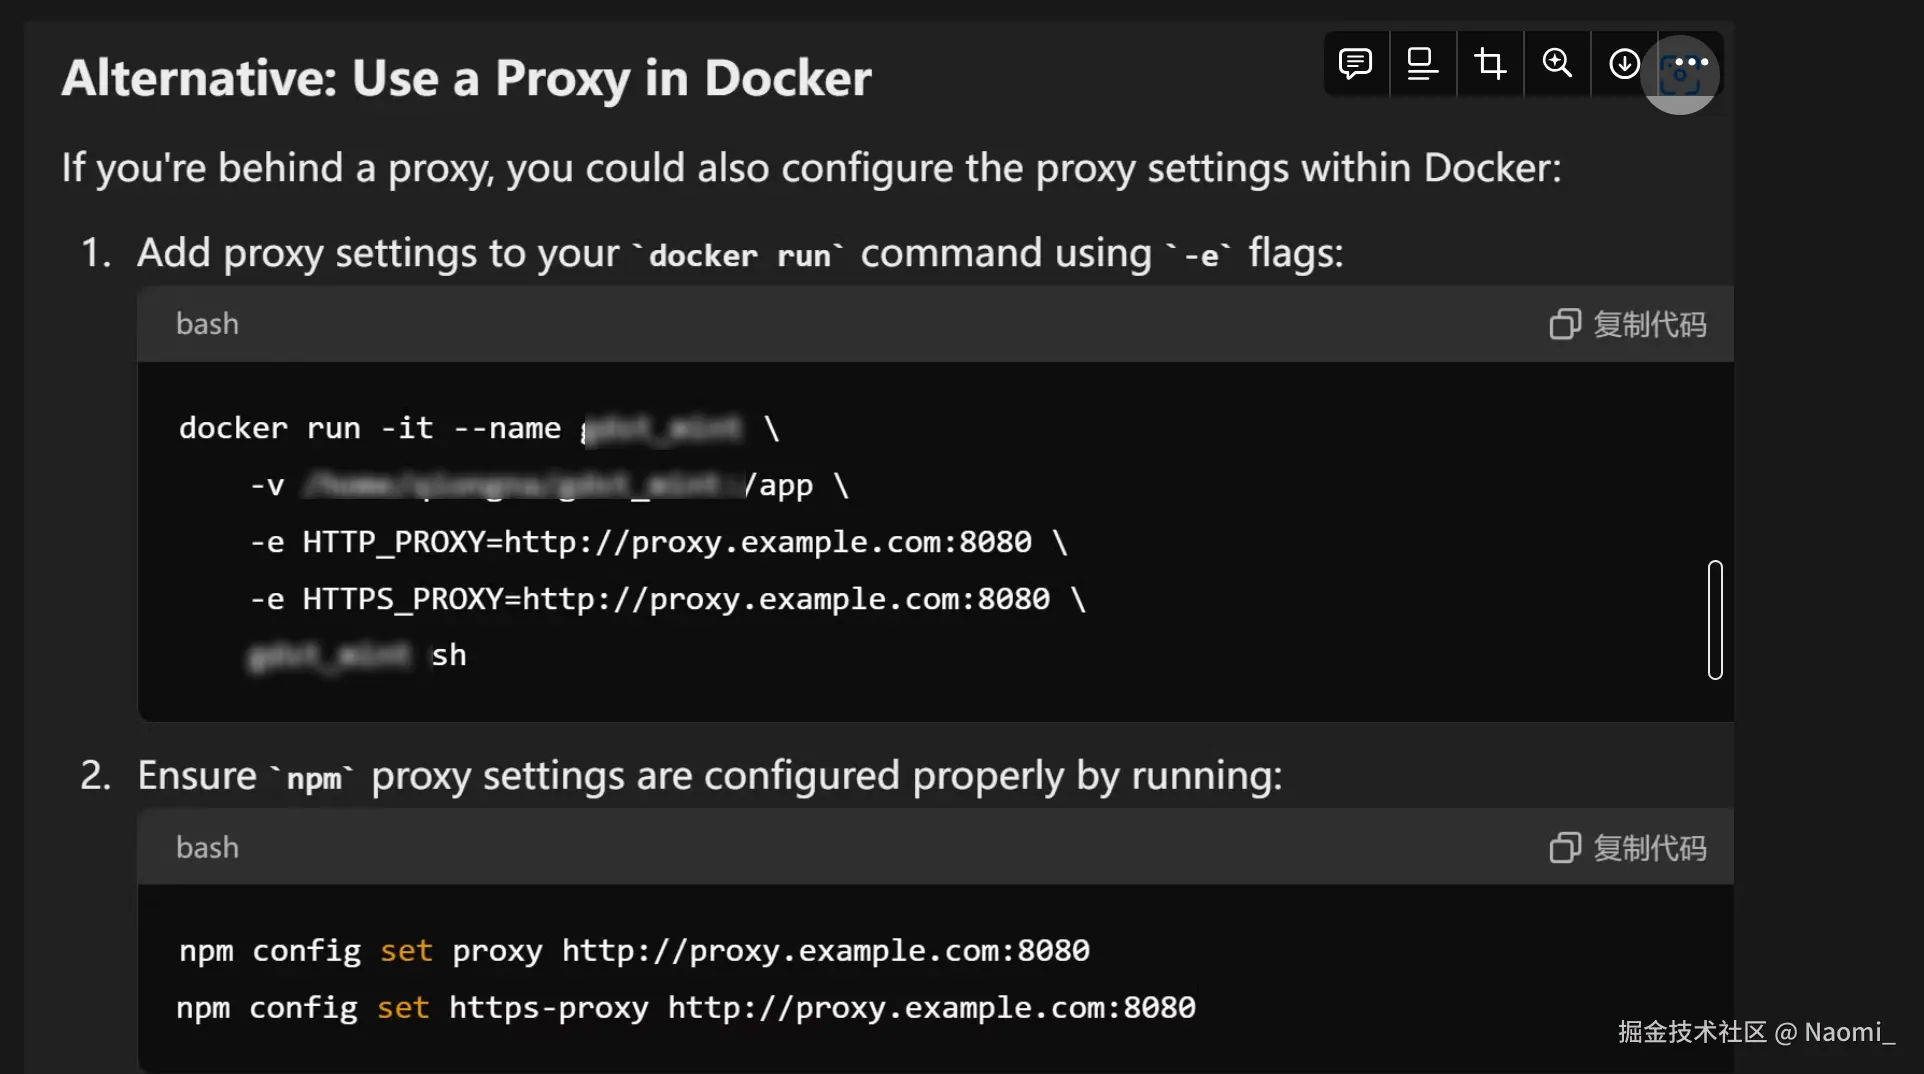The image size is (1924, 1074).
Task: Click the download arrow icon
Action: (1624, 64)
